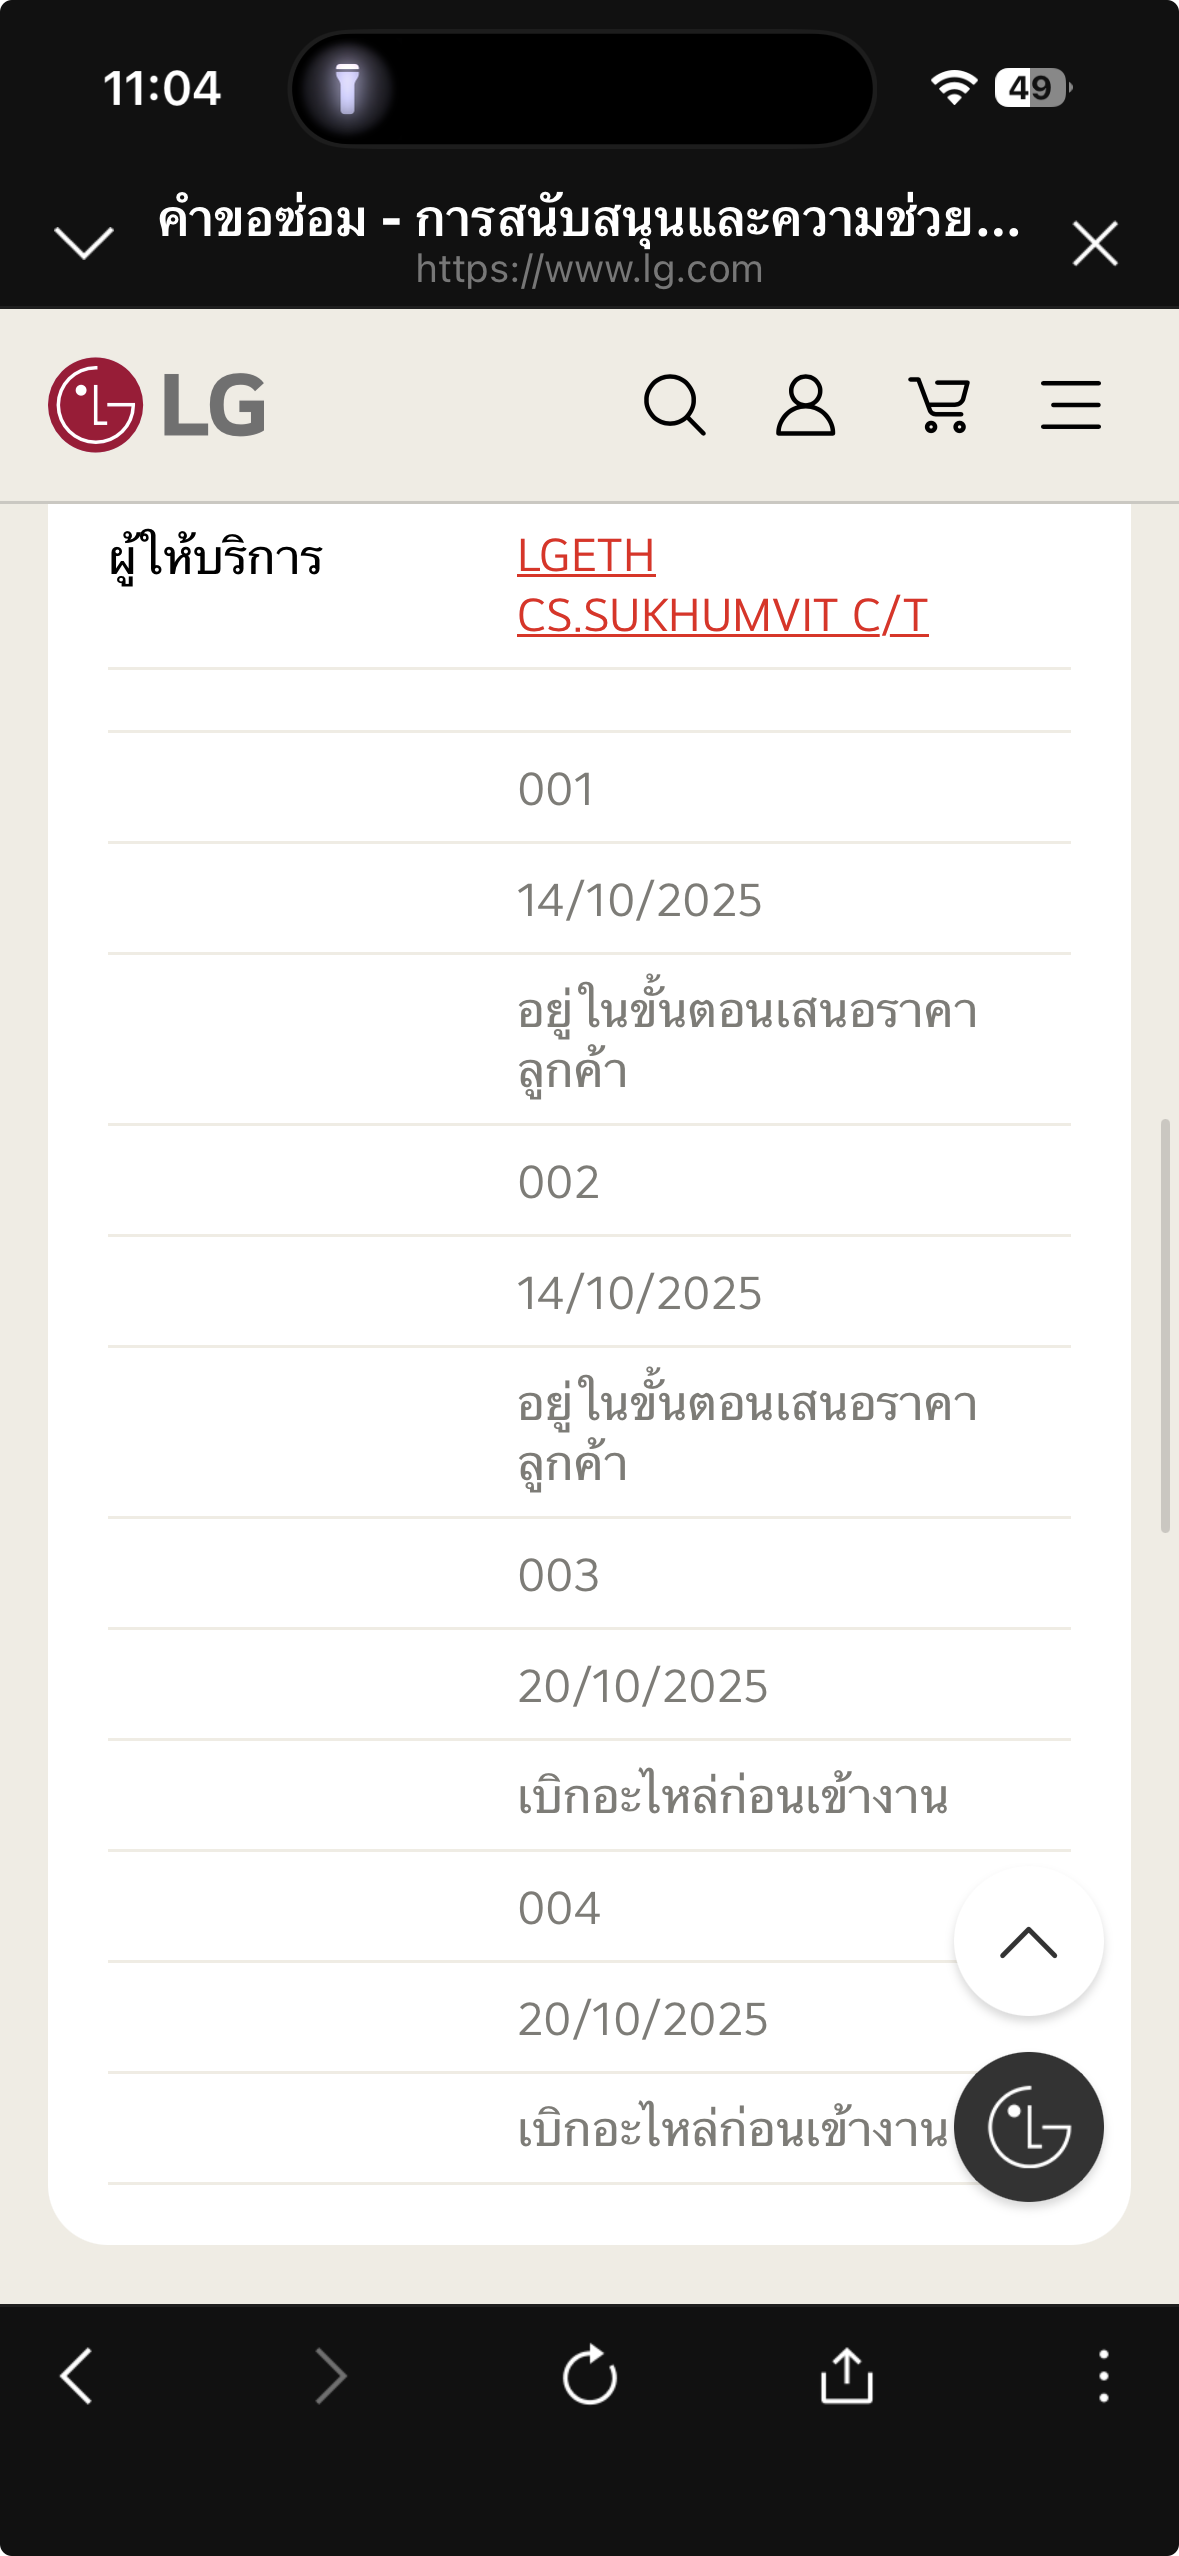Open the LG chatbot floating button
Image resolution: width=1179 pixels, height=2556 pixels.
click(x=1028, y=2127)
